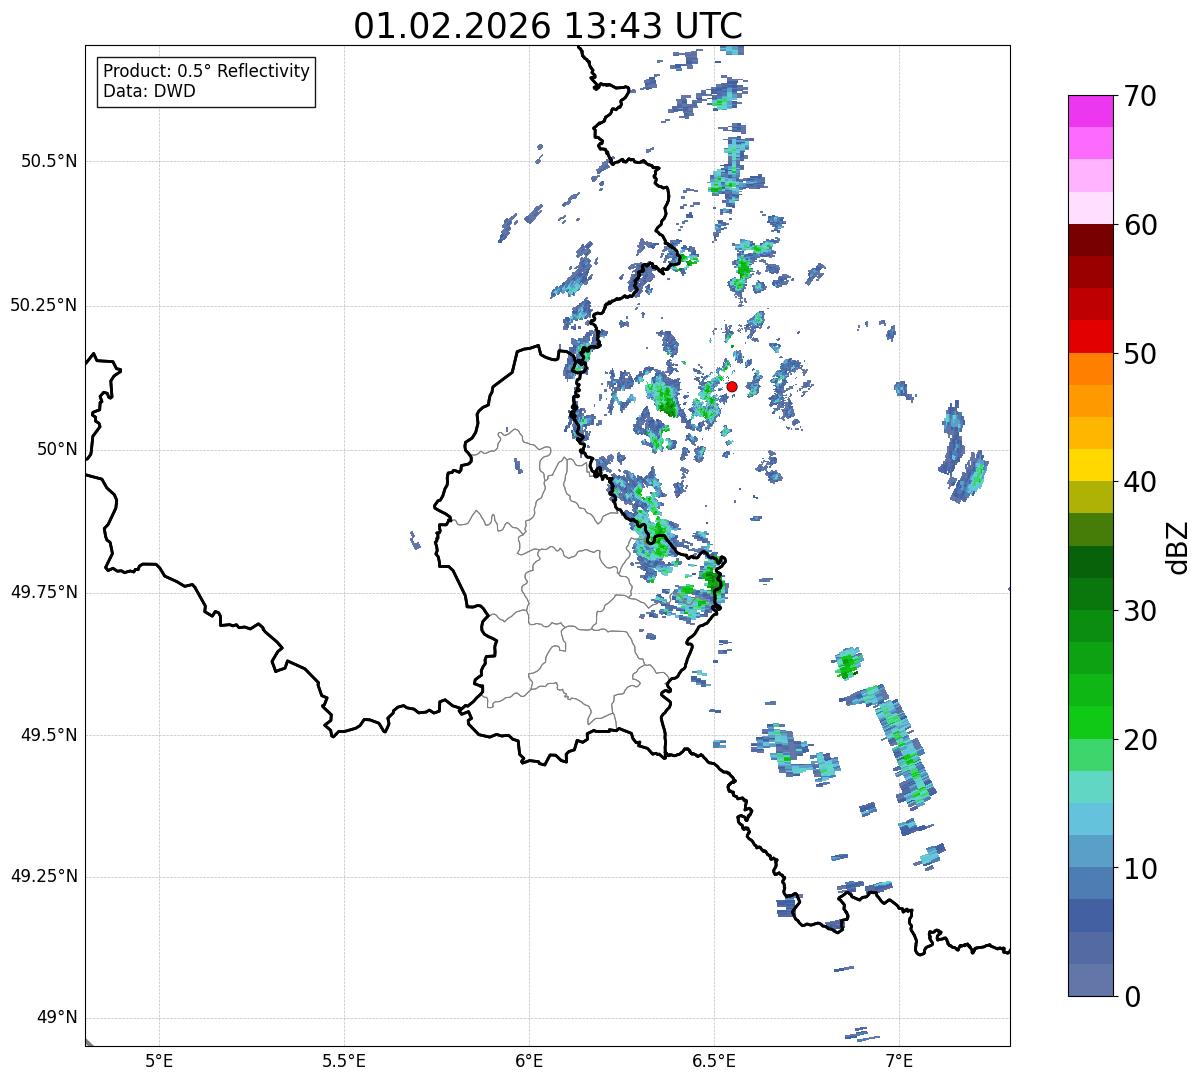Select the red 50 dBZ colorbar segment
Image resolution: width=1202 pixels, height=1081 pixels.
tap(1091, 336)
